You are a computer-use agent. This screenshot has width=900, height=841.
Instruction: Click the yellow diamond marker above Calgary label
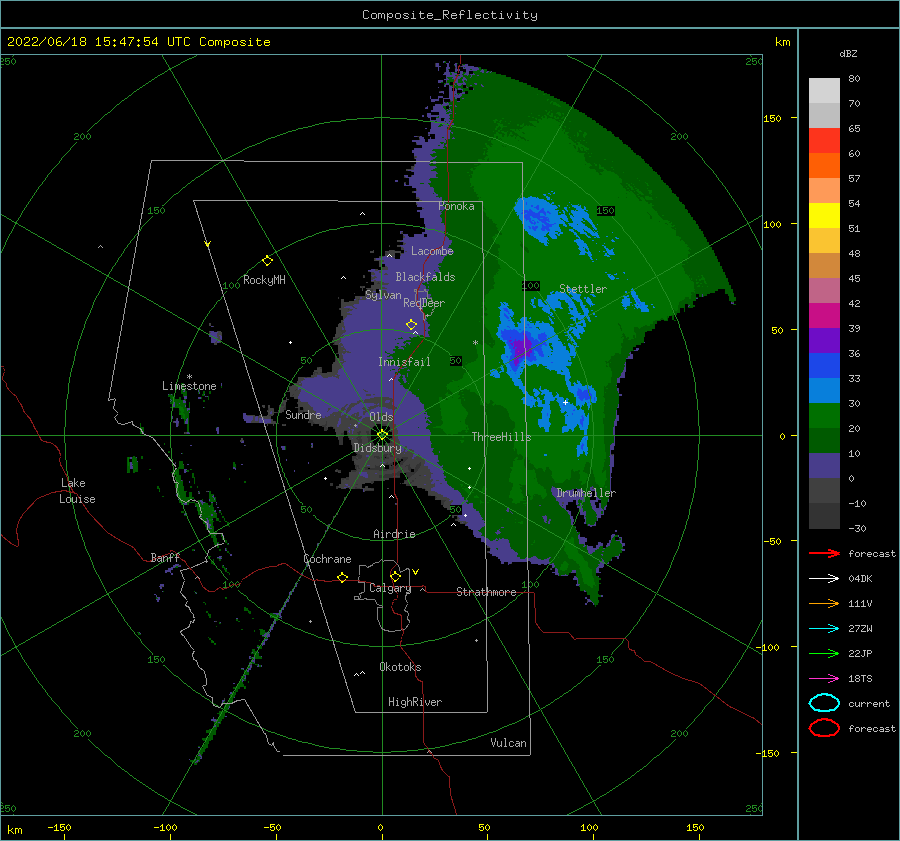(395, 576)
